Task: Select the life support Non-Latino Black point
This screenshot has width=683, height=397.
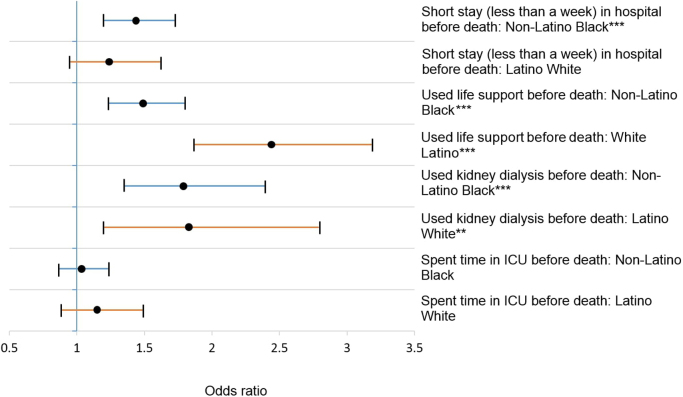Action: (143, 103)
